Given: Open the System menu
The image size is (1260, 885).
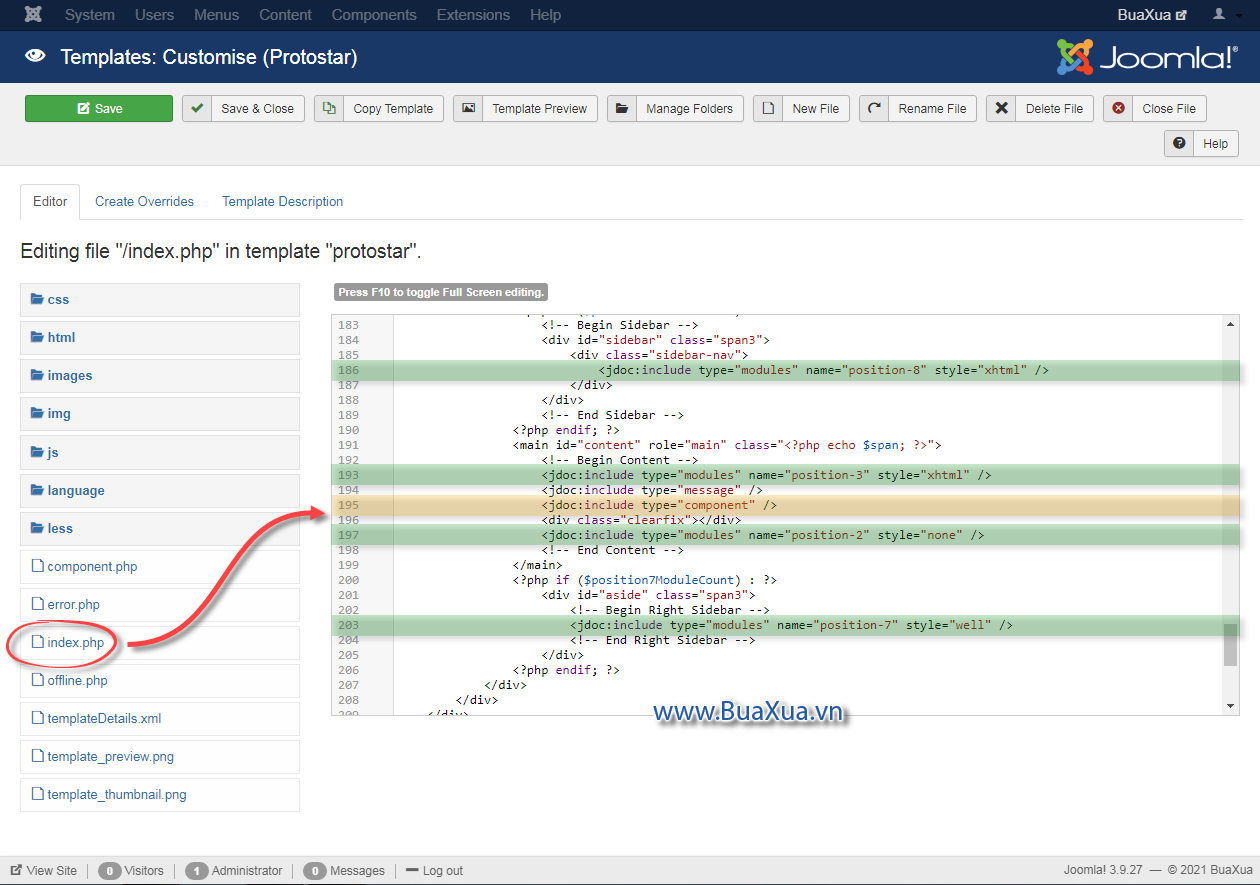Looking at the screenshot, I should coord(89,15).
